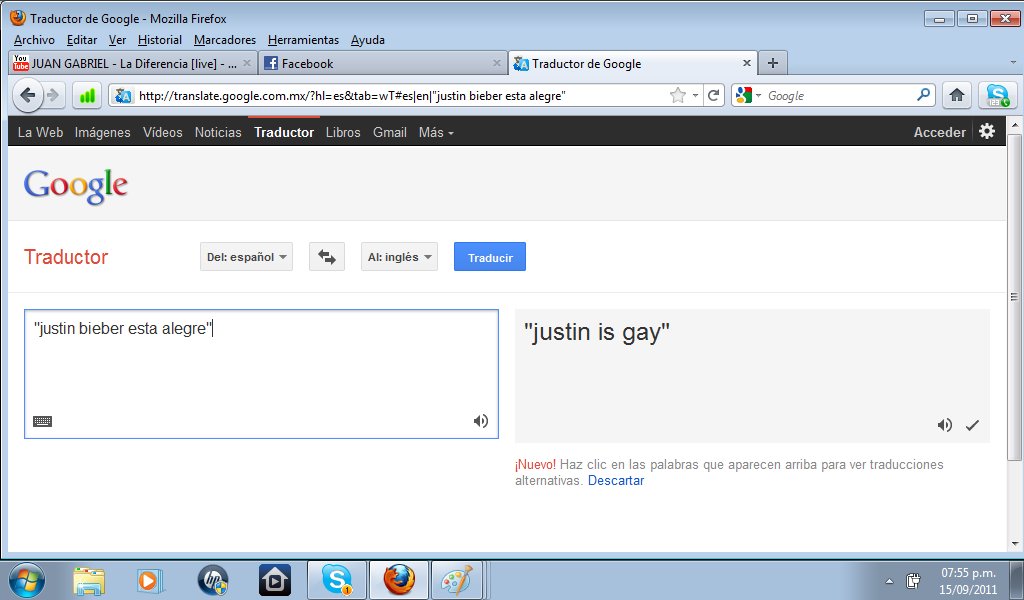The width and height of the screenshot is (1024, 600).
Task: Open the browser home page icon
Action: 957,95
